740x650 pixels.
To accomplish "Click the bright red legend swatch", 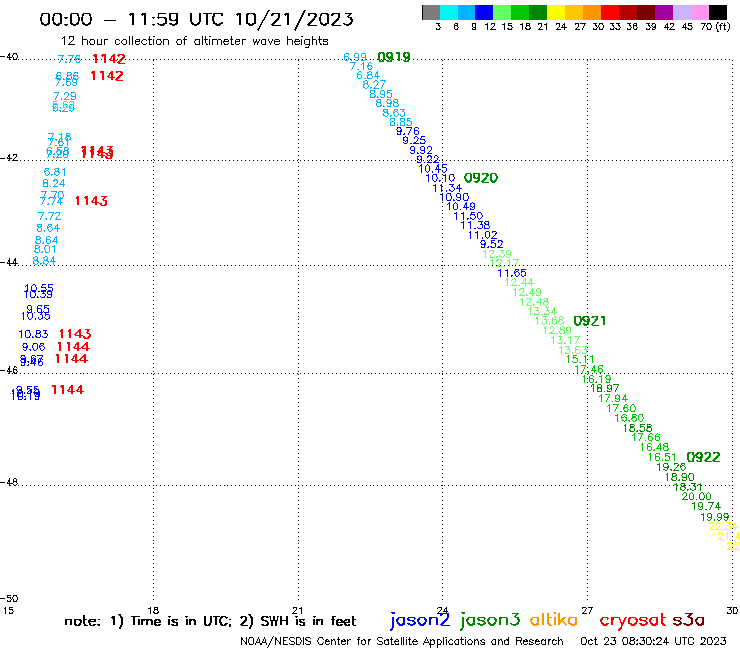I will 610,12.
